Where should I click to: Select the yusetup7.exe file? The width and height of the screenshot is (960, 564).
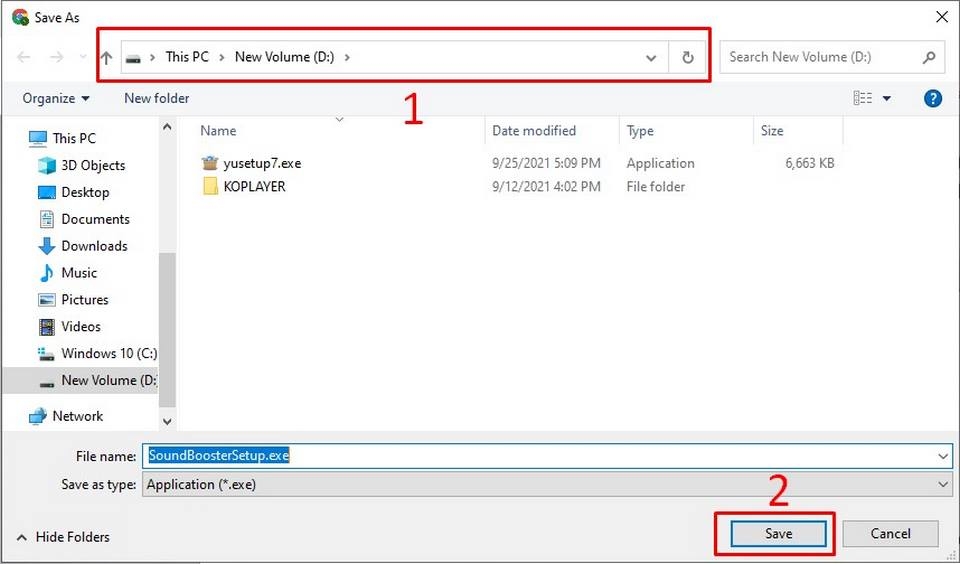[x=262, y=163]
